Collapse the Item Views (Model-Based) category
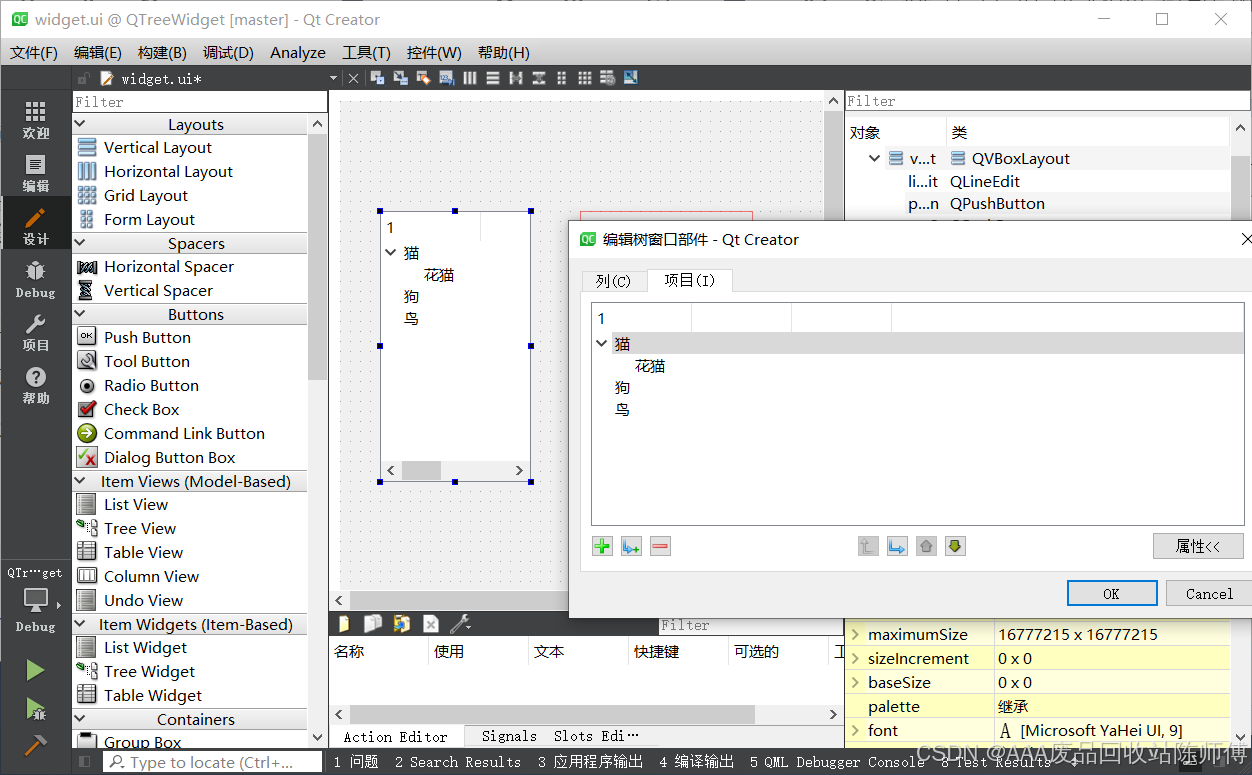This screenshot has width=1252, height=775. pyautogui.click(x=80, y=481)
